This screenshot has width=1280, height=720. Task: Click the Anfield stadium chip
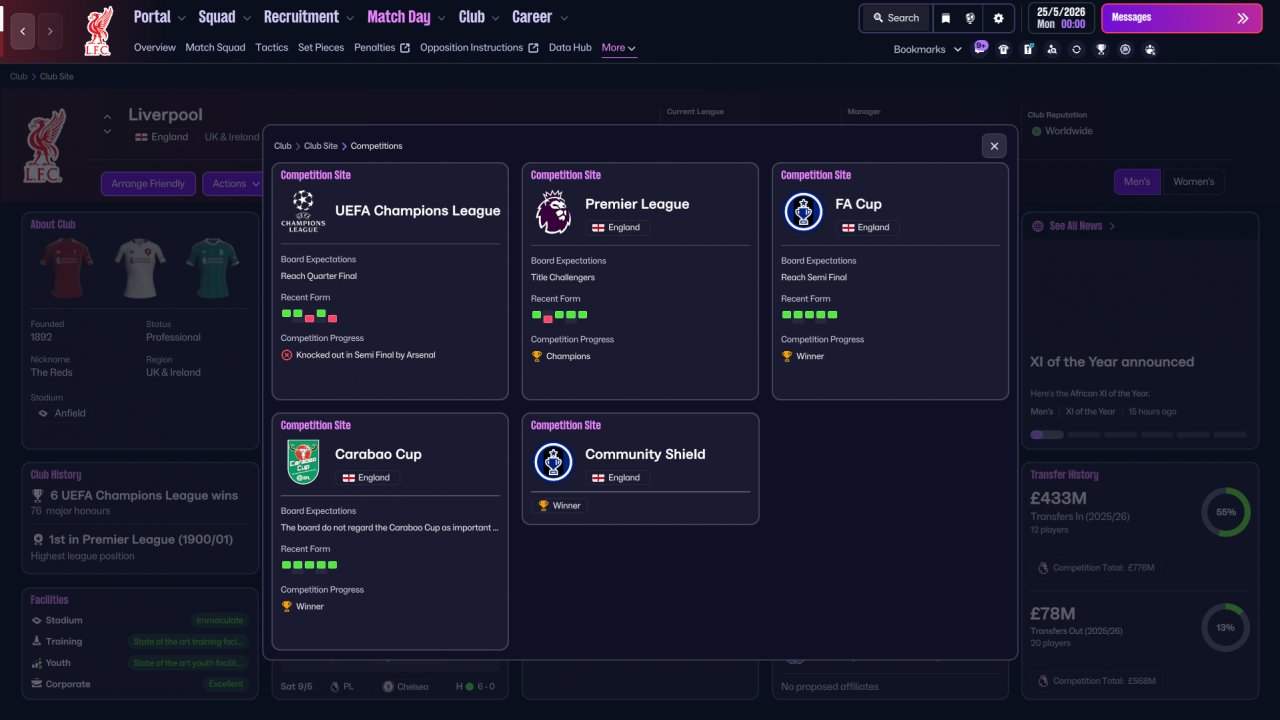pyautogui.click(x=62, y=413)
